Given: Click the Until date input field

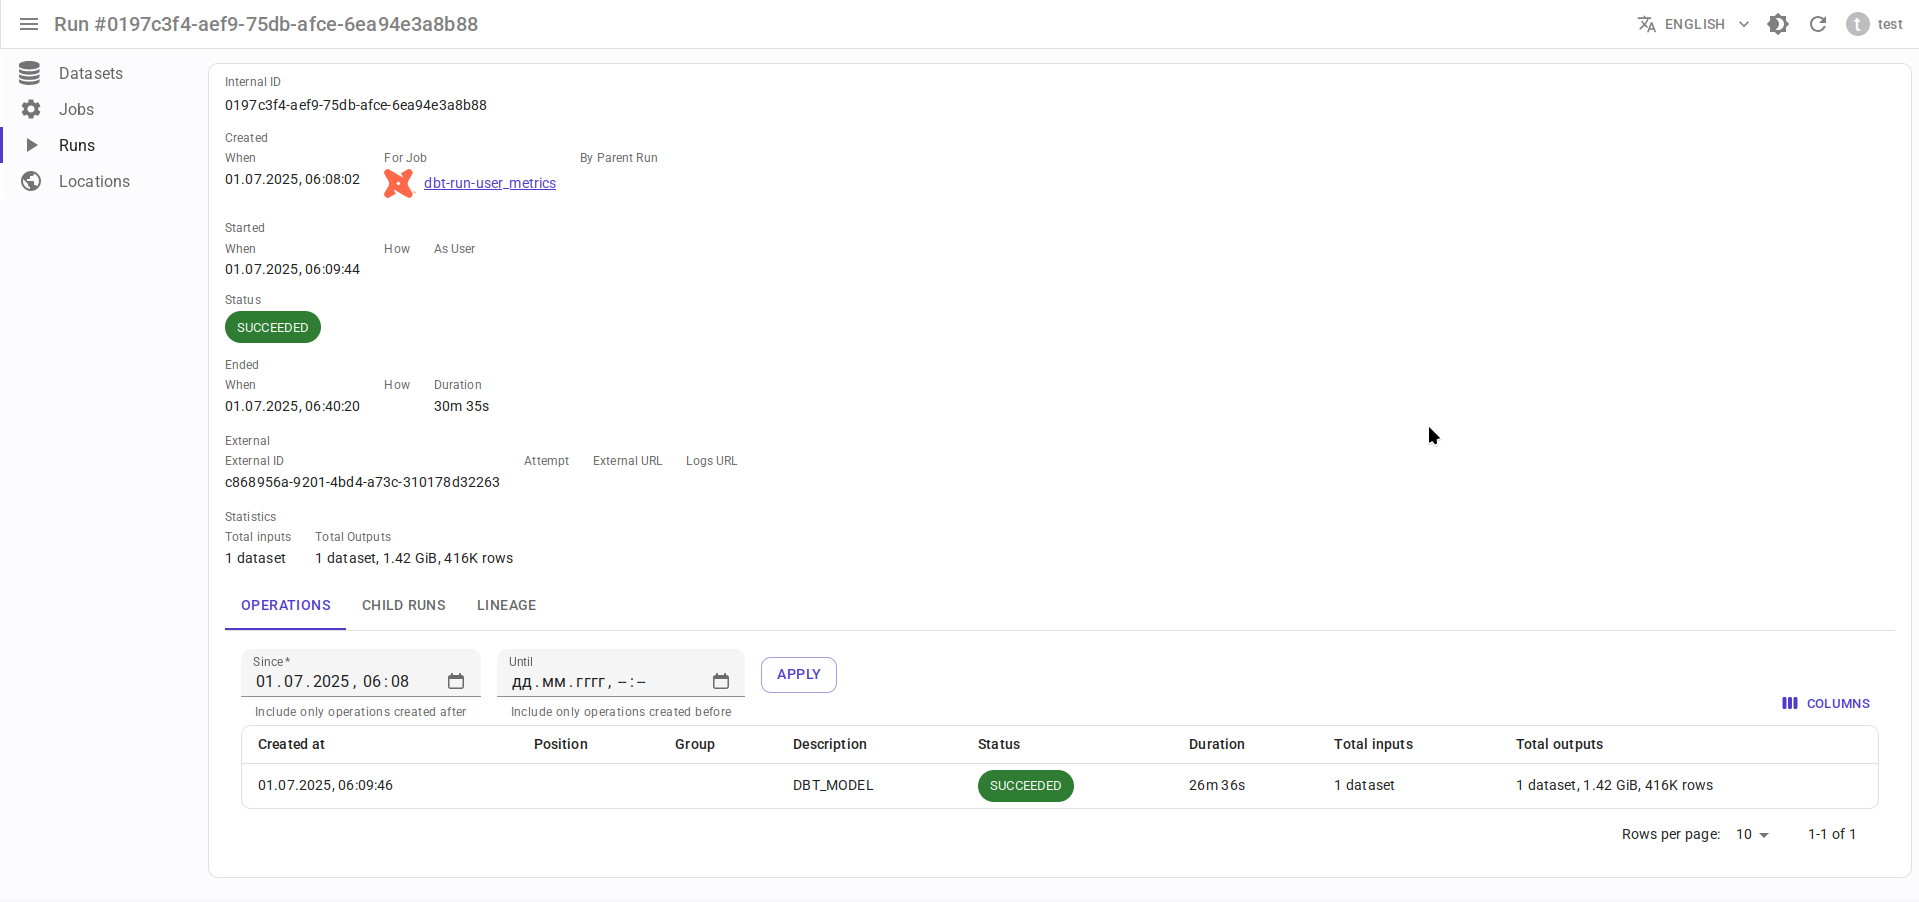Looking at the screenshot, I should pos(600,682).
